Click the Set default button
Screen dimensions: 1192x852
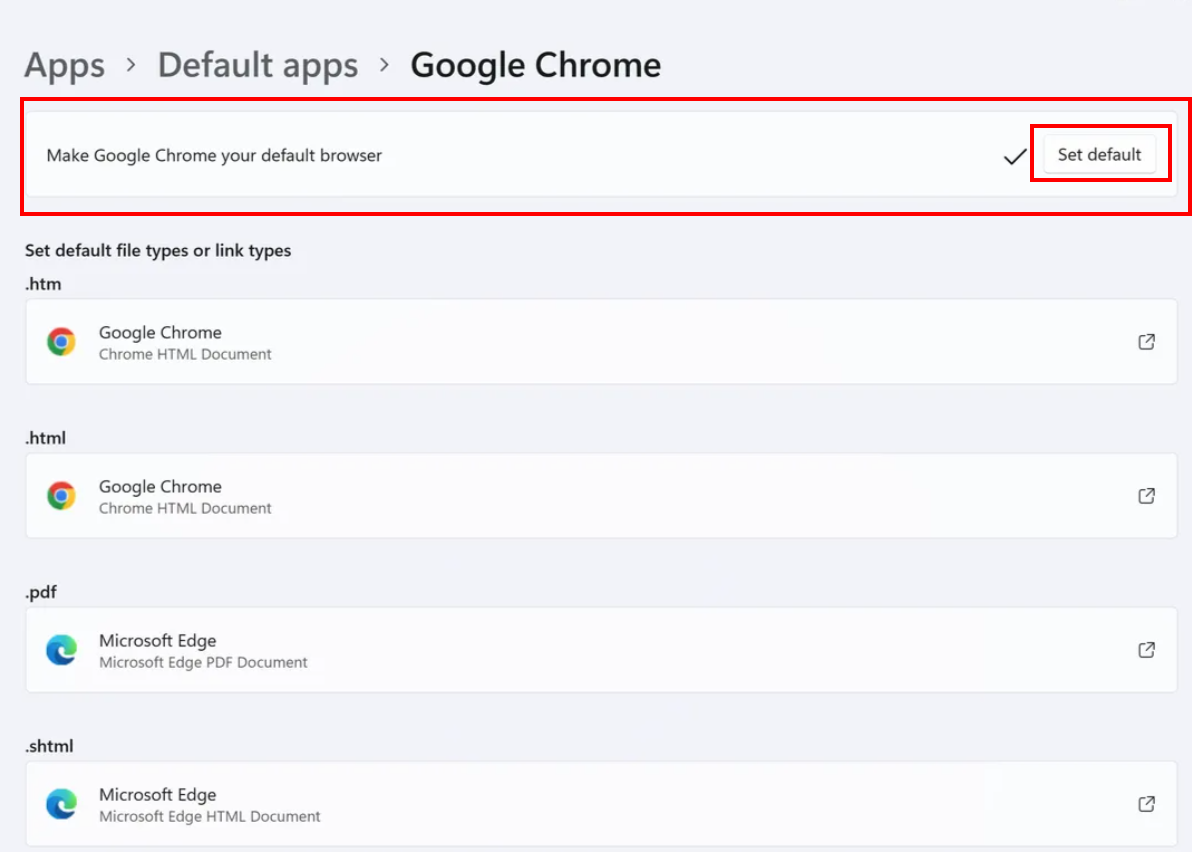click(x=1099, y=155)
